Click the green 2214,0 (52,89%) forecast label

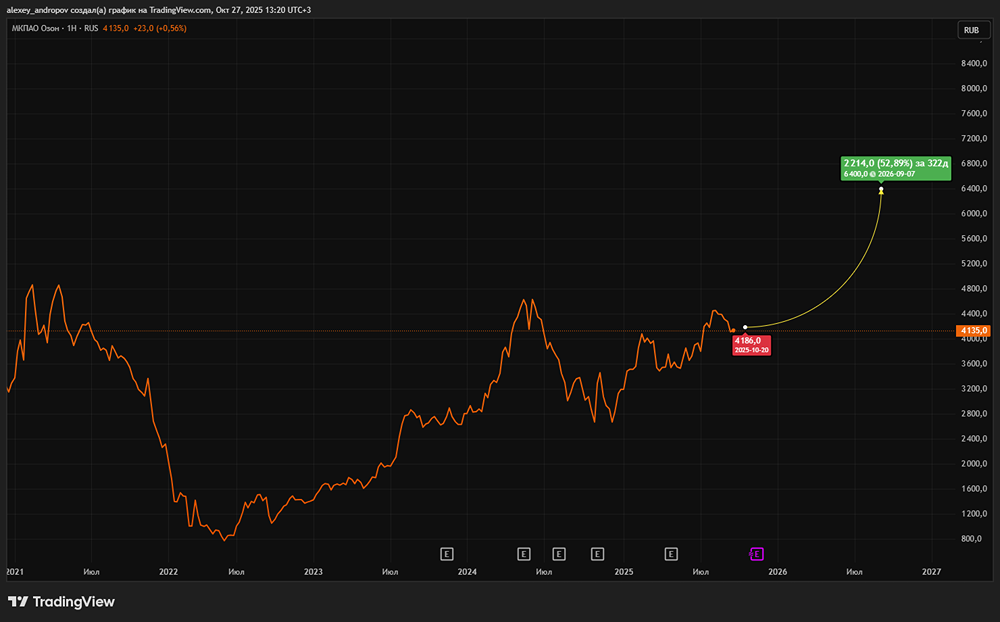pyautogui.click(x=895, y=168)
